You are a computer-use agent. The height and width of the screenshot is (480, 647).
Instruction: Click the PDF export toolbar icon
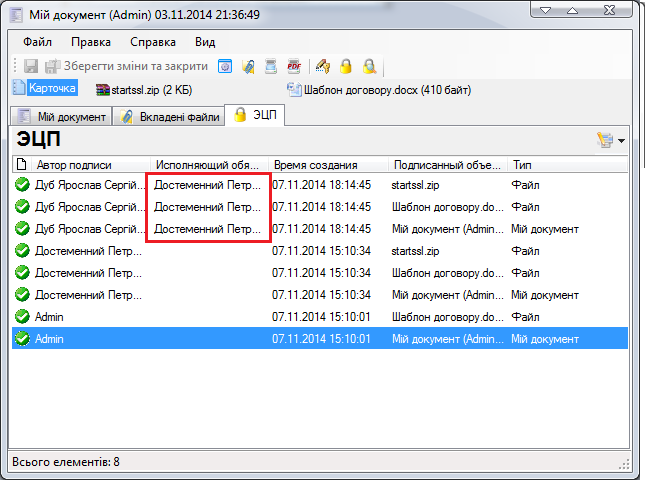pos(294,66)
